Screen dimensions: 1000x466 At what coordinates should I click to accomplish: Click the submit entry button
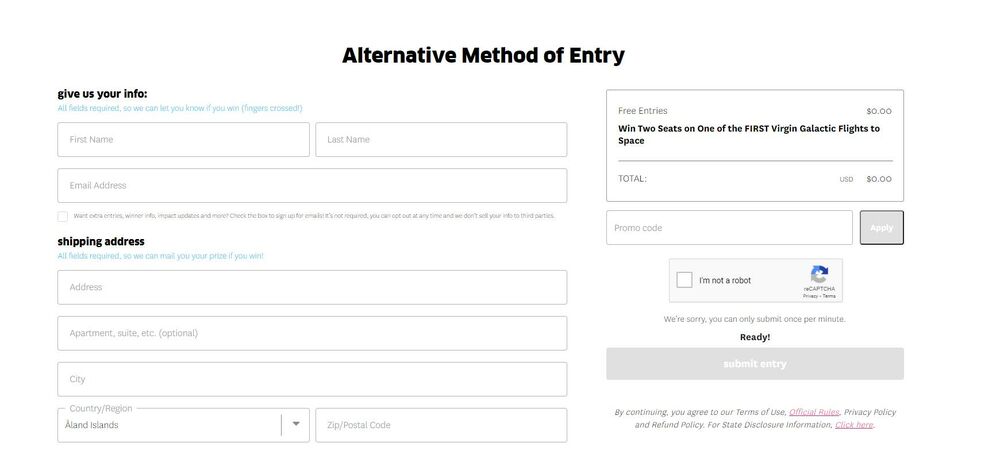754,364
